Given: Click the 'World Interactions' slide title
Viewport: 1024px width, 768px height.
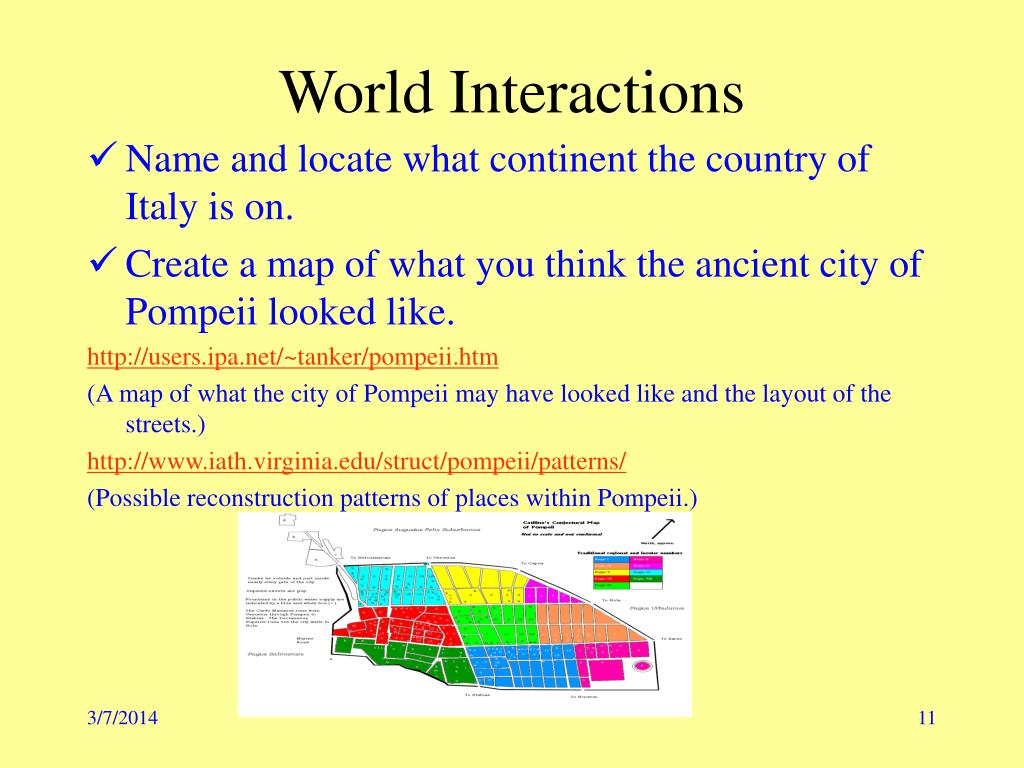Looking at the screenshot, I should [x=512, y=92].
